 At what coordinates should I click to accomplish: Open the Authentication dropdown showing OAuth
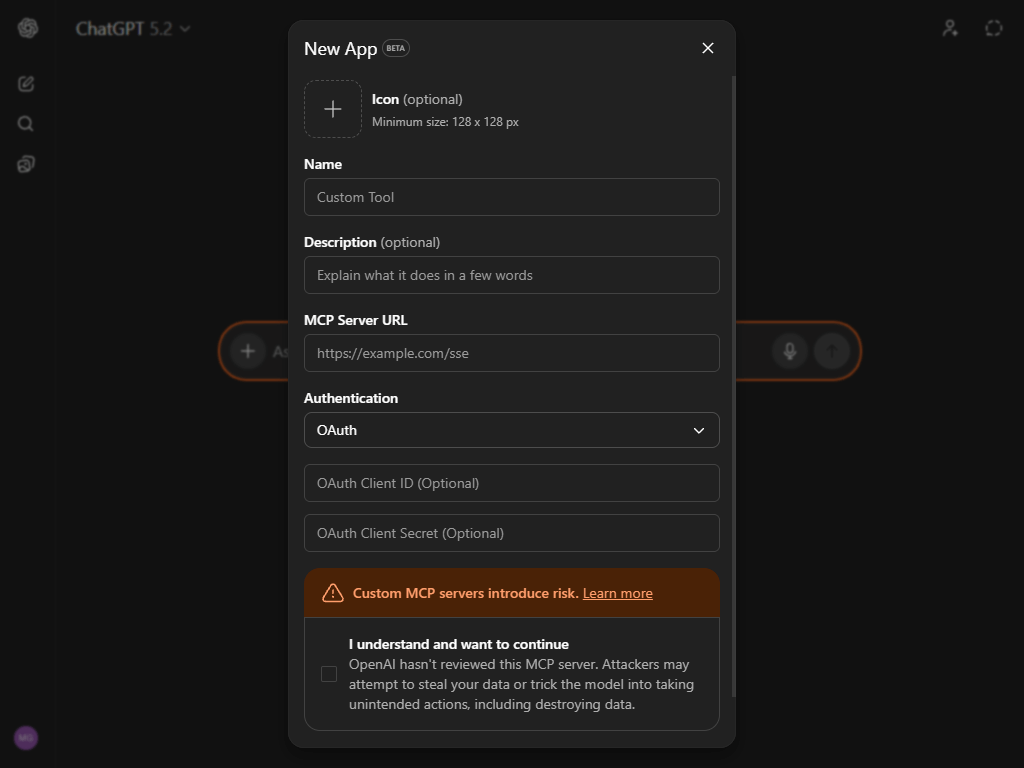tap(511, 430)
